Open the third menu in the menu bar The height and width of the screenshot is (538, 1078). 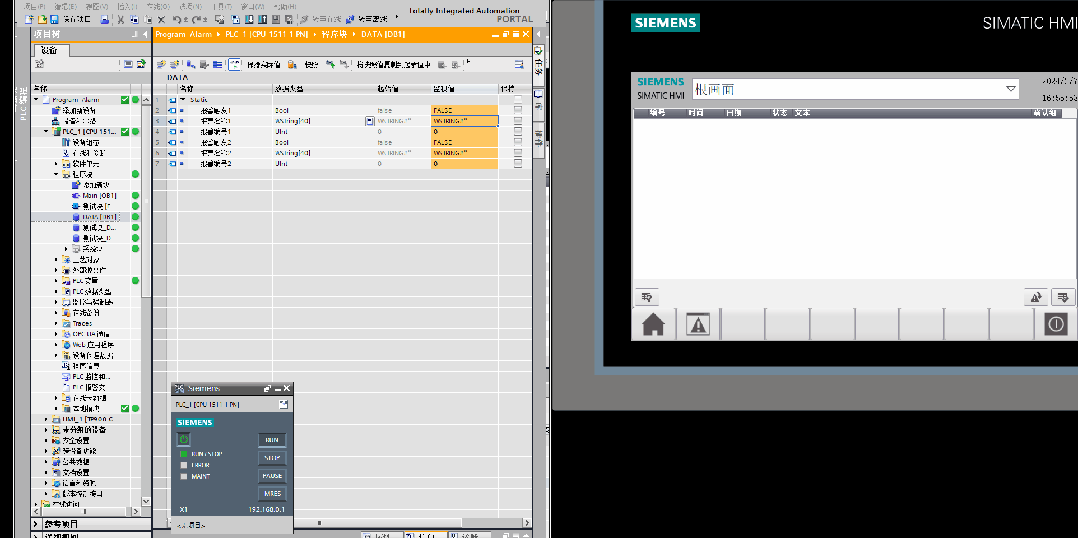[x=96, y=6]
